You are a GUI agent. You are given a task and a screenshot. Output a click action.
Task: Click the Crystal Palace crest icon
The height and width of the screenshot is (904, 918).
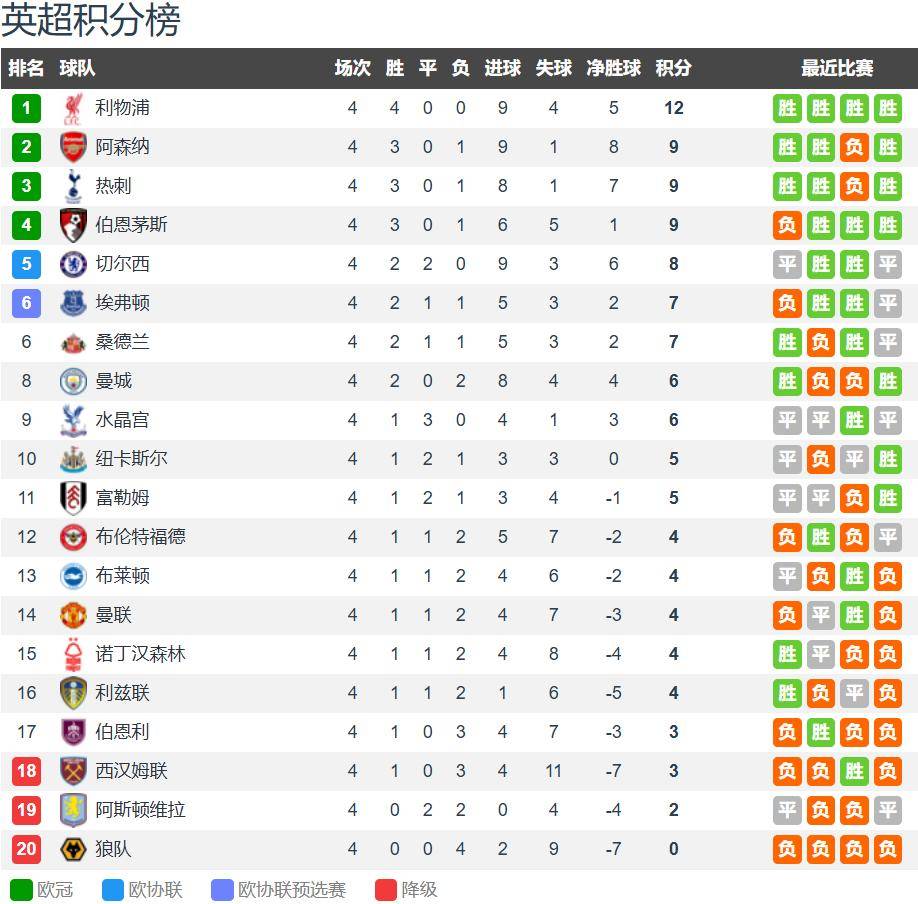tap(74, 420)
